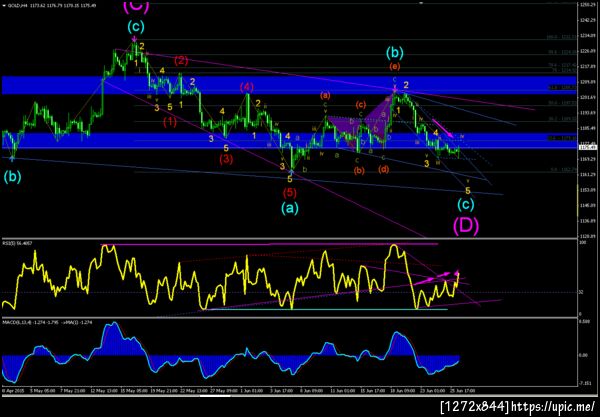Click the 1193.69 price axis value
Screen dimensions: 600x417
(587, 113)
